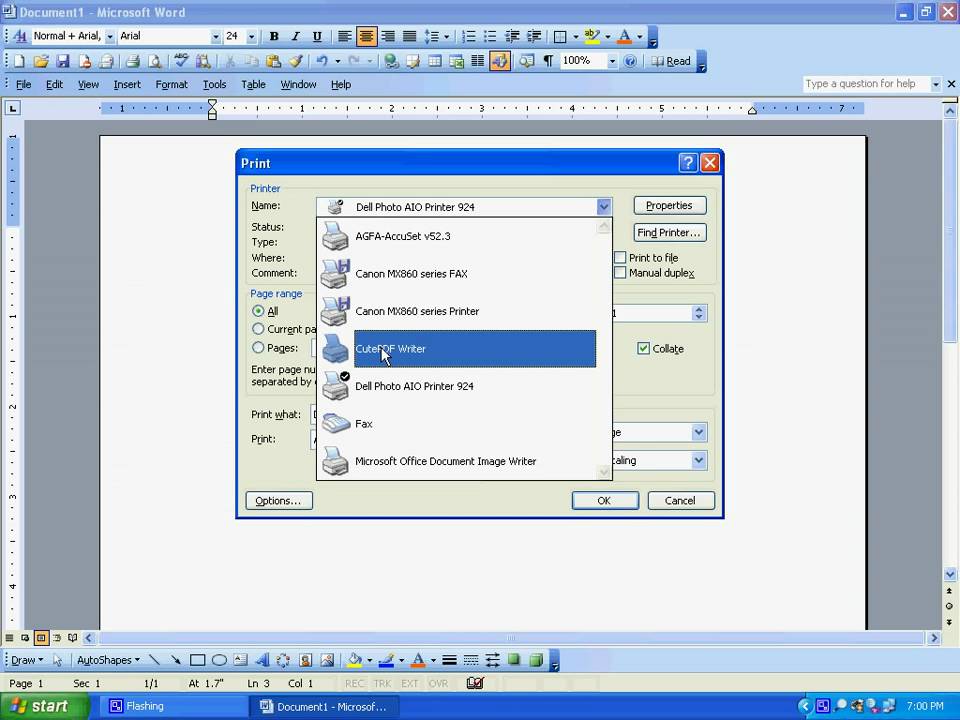Screen dimensions: 960x720
Task: Toggle Show/Hide paragraph marks
Action: tap(549, 61)
